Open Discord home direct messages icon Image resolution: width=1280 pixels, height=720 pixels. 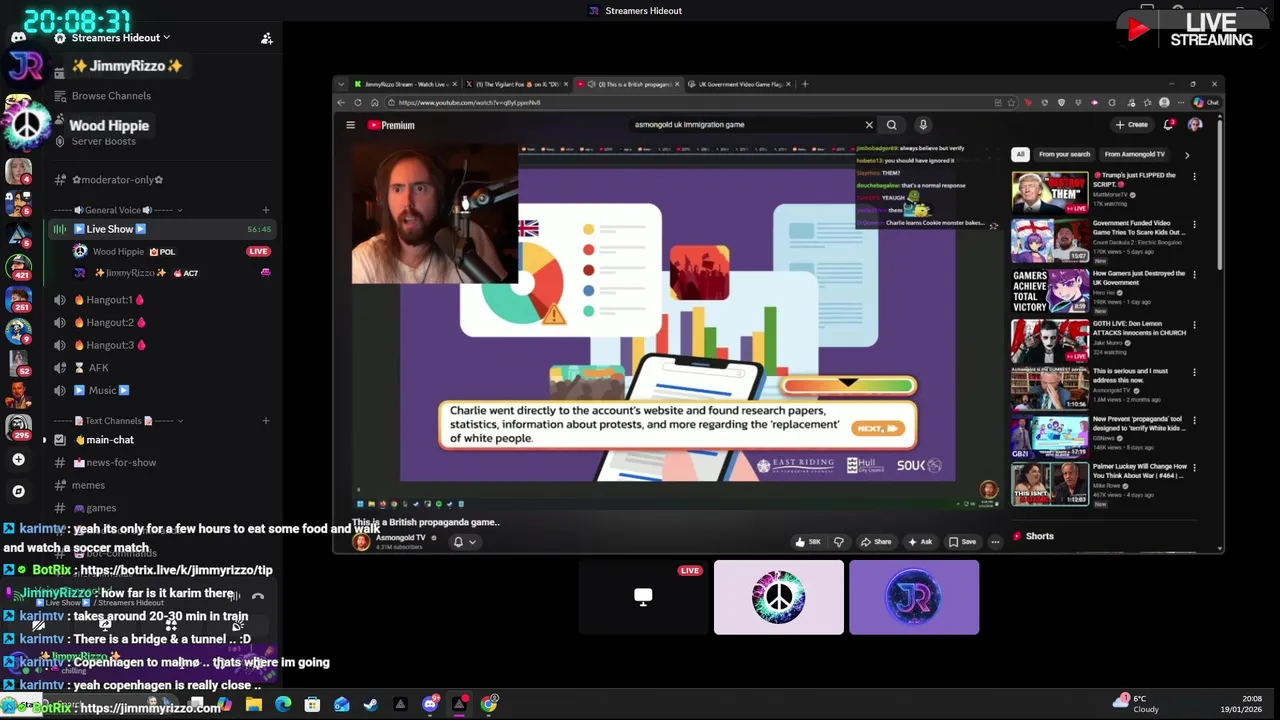(18, 38)
